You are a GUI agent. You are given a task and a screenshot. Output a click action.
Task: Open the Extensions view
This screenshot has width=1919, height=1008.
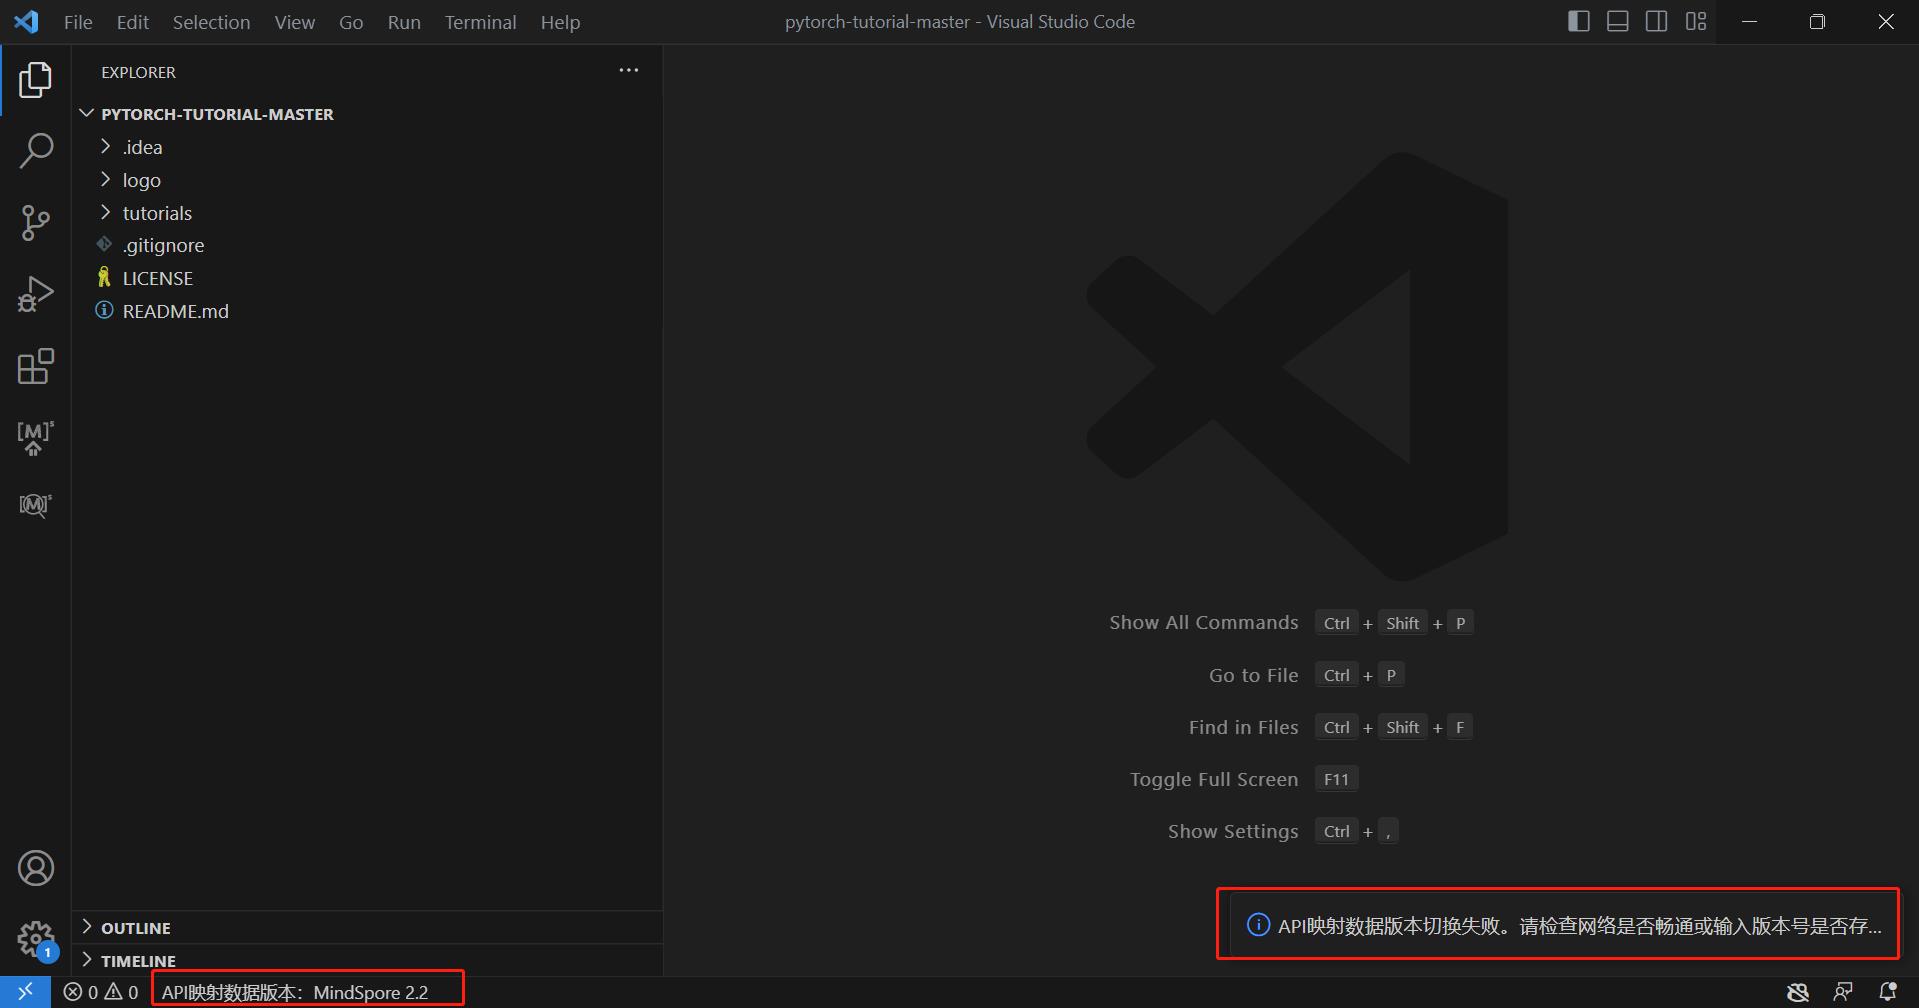point(35,367)
